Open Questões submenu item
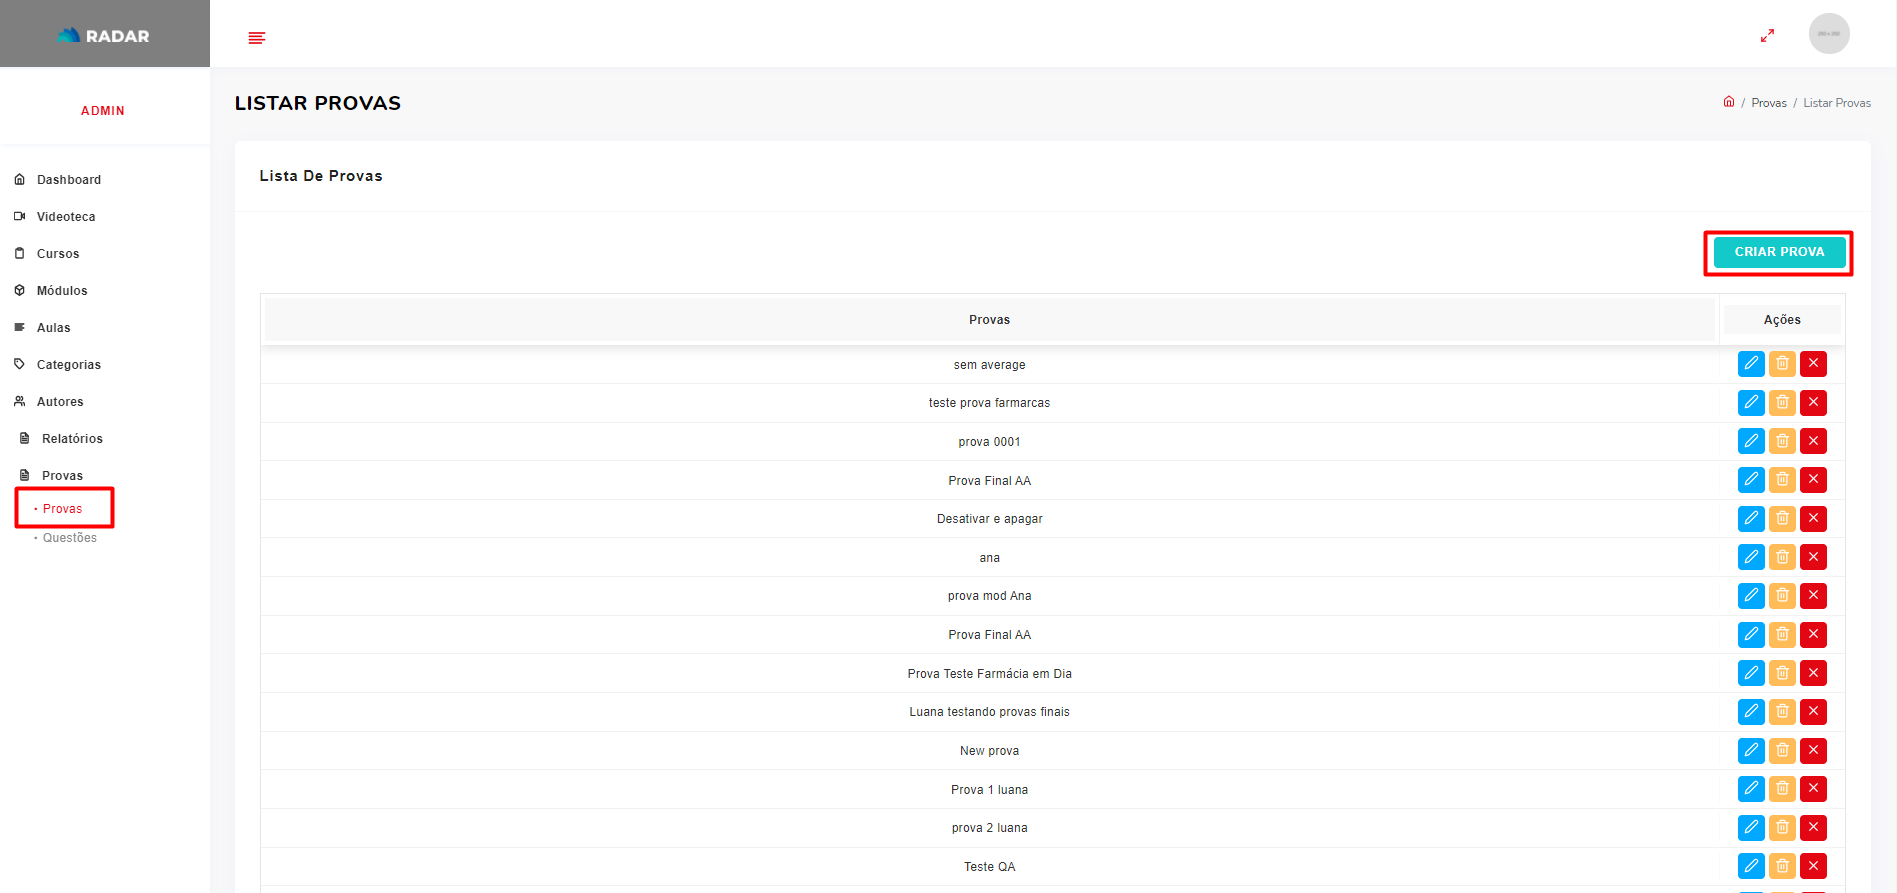Viewport: 1897px width, 893px height. click(x=69, y=538)
